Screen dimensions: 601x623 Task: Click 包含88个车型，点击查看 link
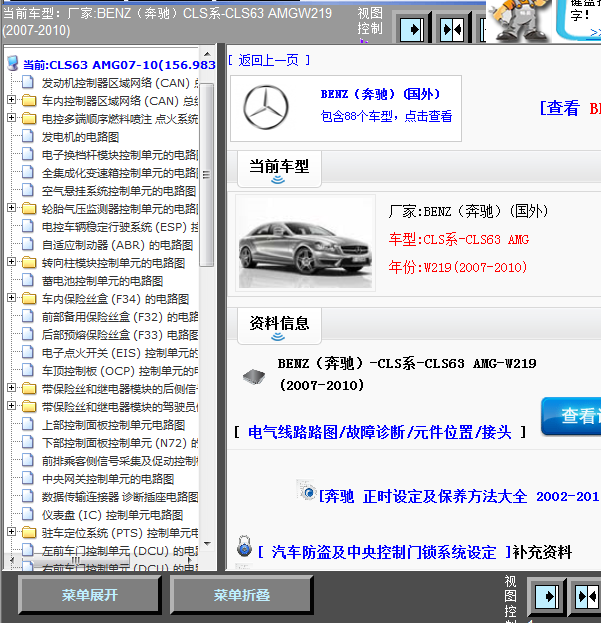click(x=386, y=116)
